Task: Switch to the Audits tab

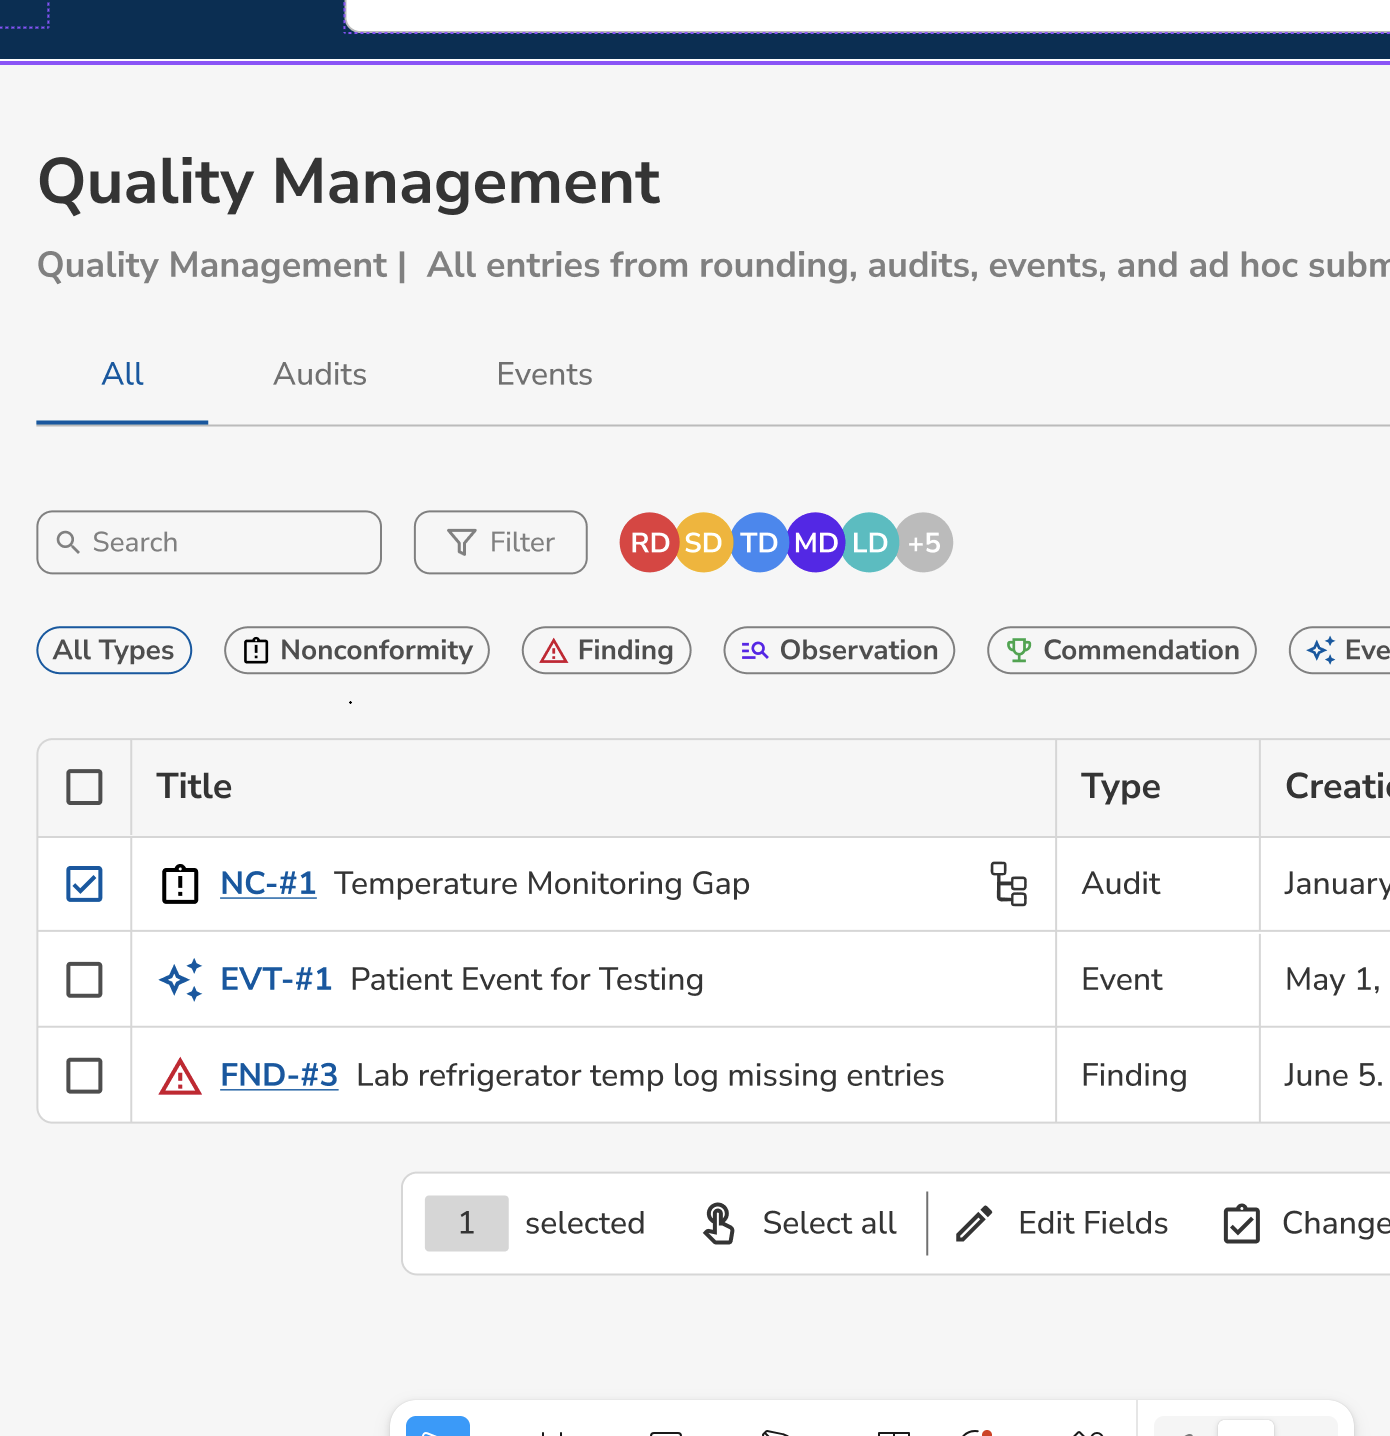Action: (x=320, y=374)
